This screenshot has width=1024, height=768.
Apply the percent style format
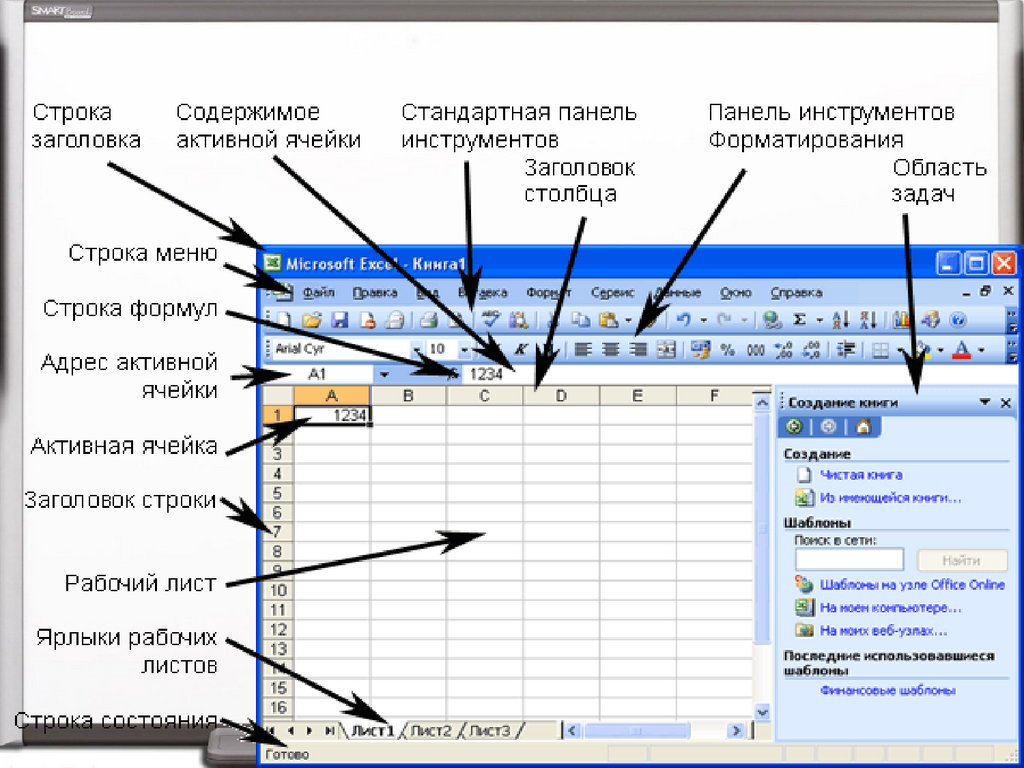[x=728, y=350]
